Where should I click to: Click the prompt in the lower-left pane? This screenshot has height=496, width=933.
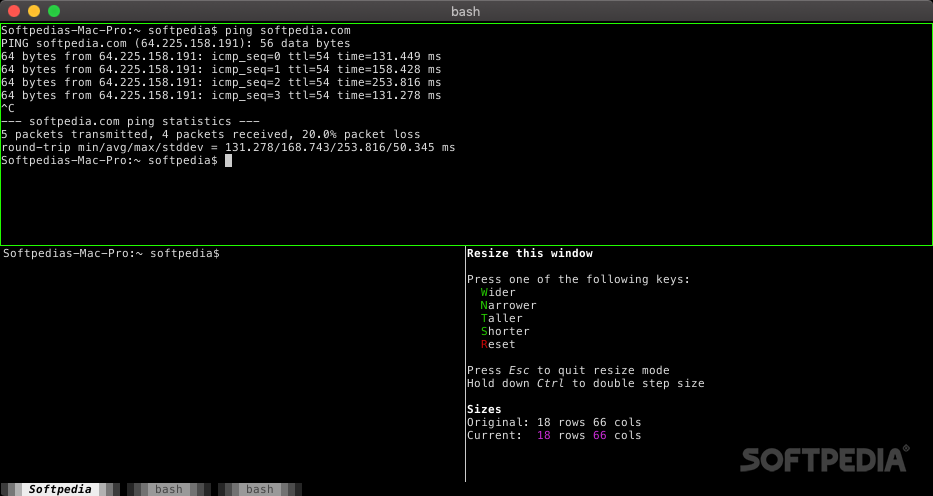click(111, 253)
